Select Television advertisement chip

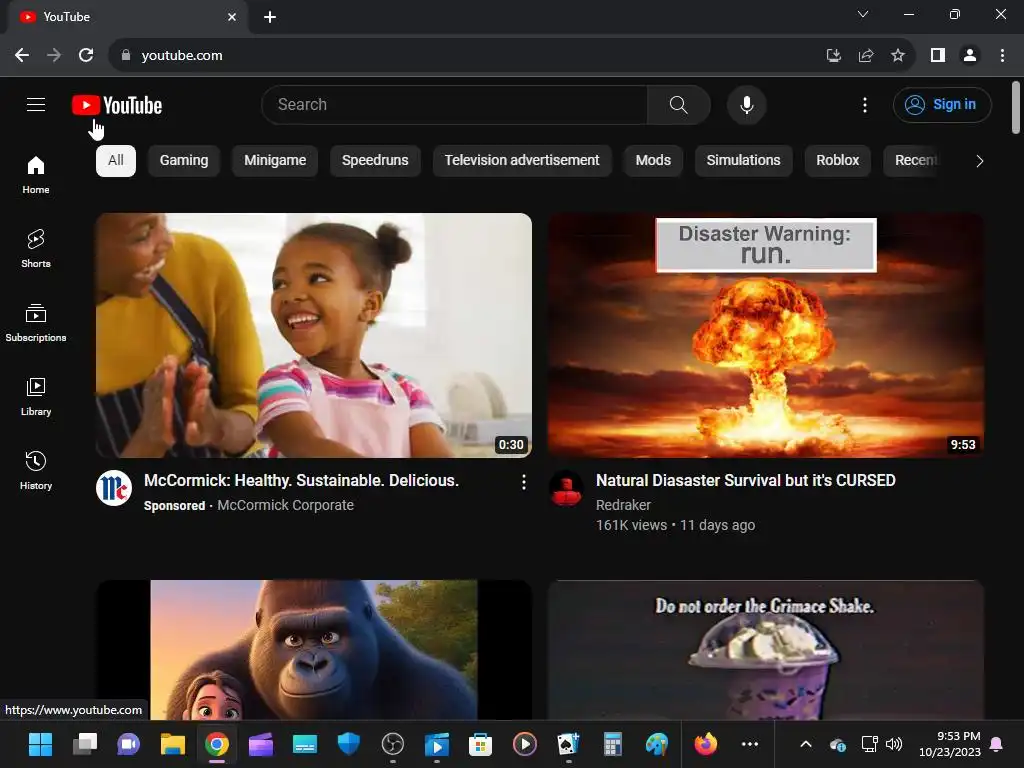(x=522, y=161)
